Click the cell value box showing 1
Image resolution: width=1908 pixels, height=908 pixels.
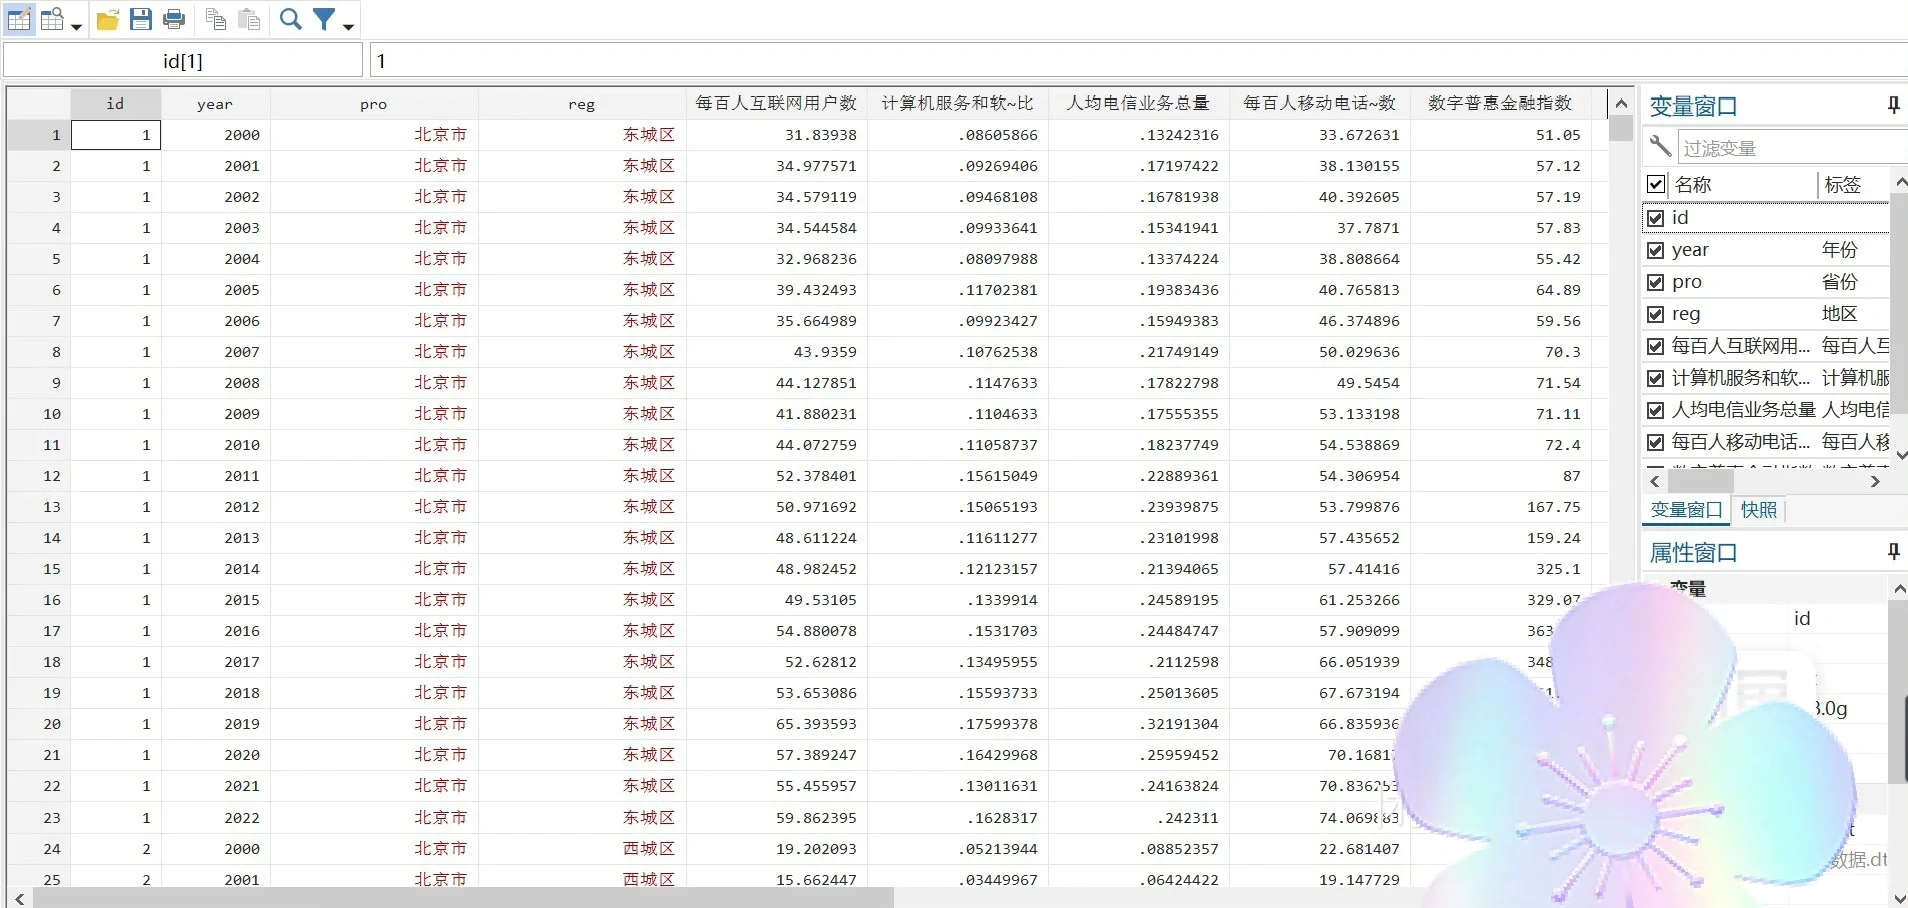[x=1139, y=61]
